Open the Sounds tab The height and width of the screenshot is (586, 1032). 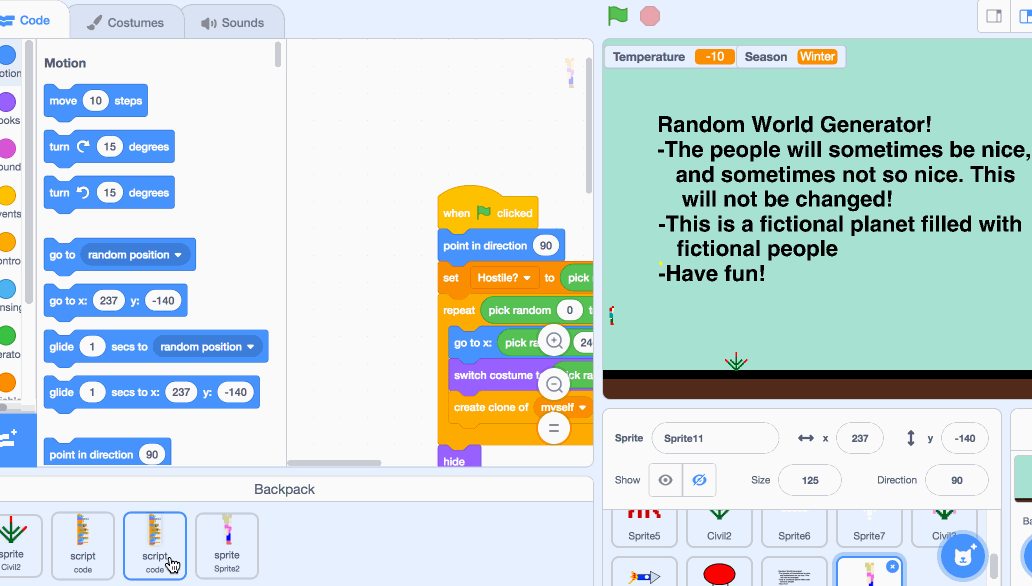[232, 22]
